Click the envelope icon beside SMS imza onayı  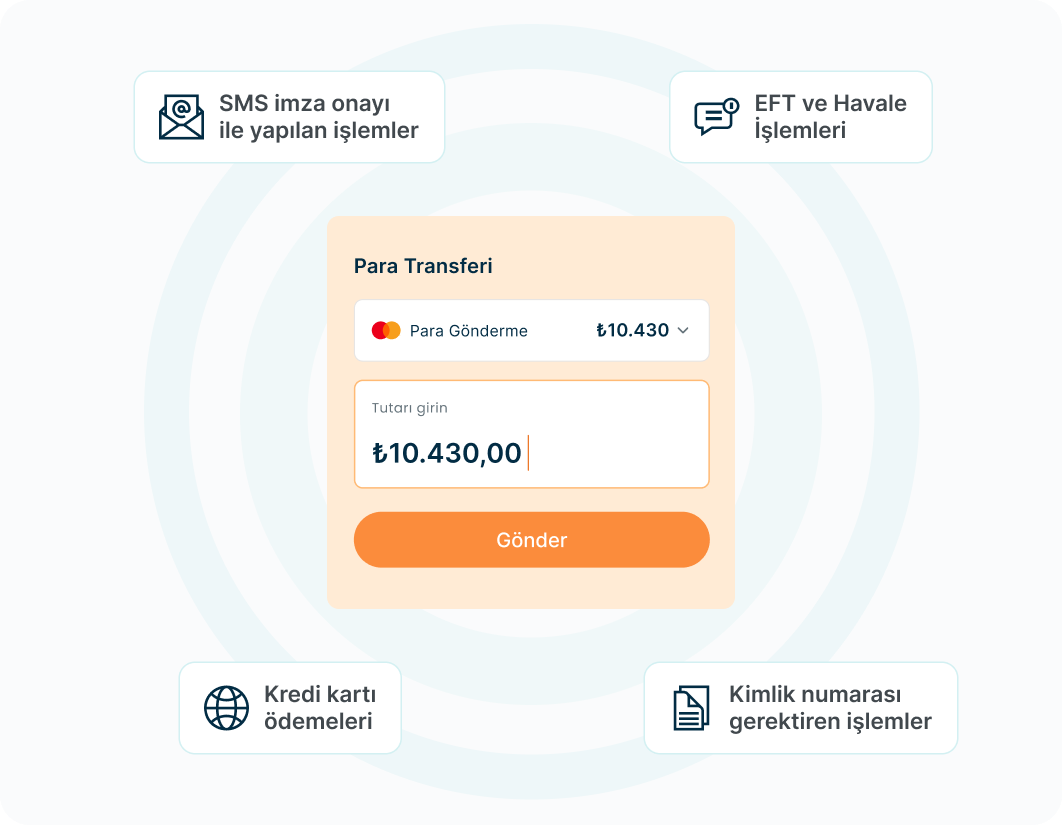click(181, 117)
